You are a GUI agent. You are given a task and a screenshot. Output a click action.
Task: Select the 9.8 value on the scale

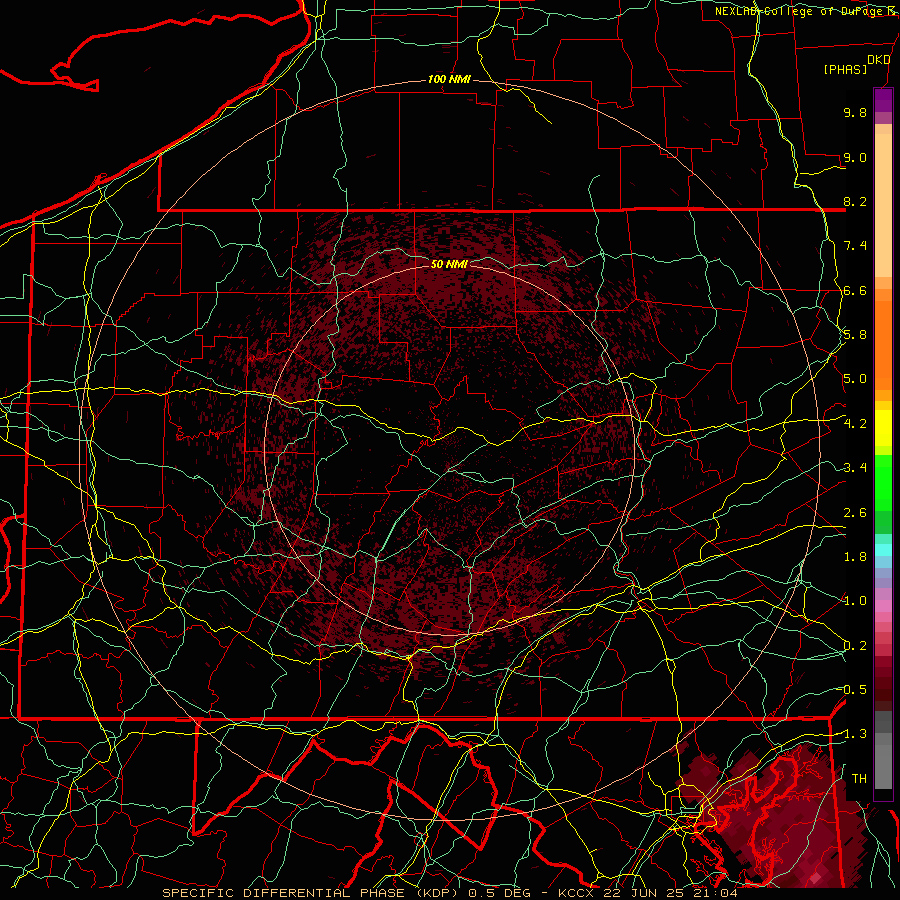[855, 112]
